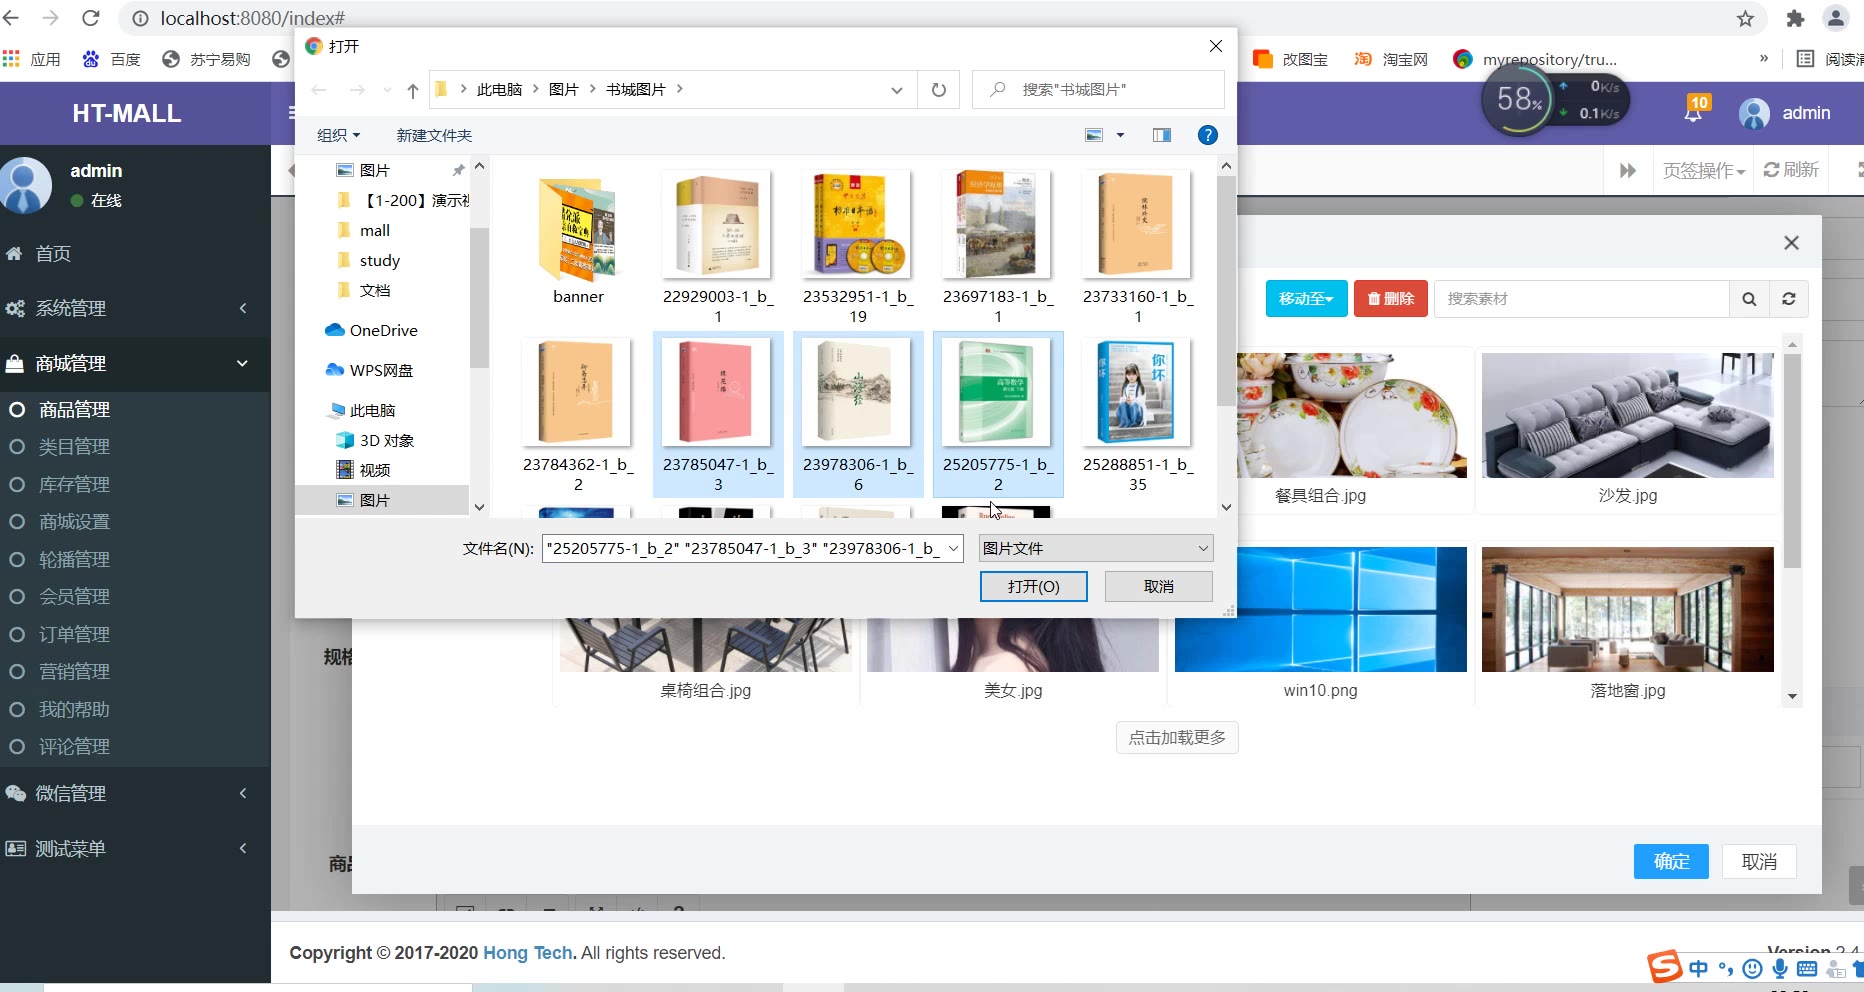The image size is (1864, 992).
Task: Click the view mode icon in dialog
Action: tap(1094, 135)
